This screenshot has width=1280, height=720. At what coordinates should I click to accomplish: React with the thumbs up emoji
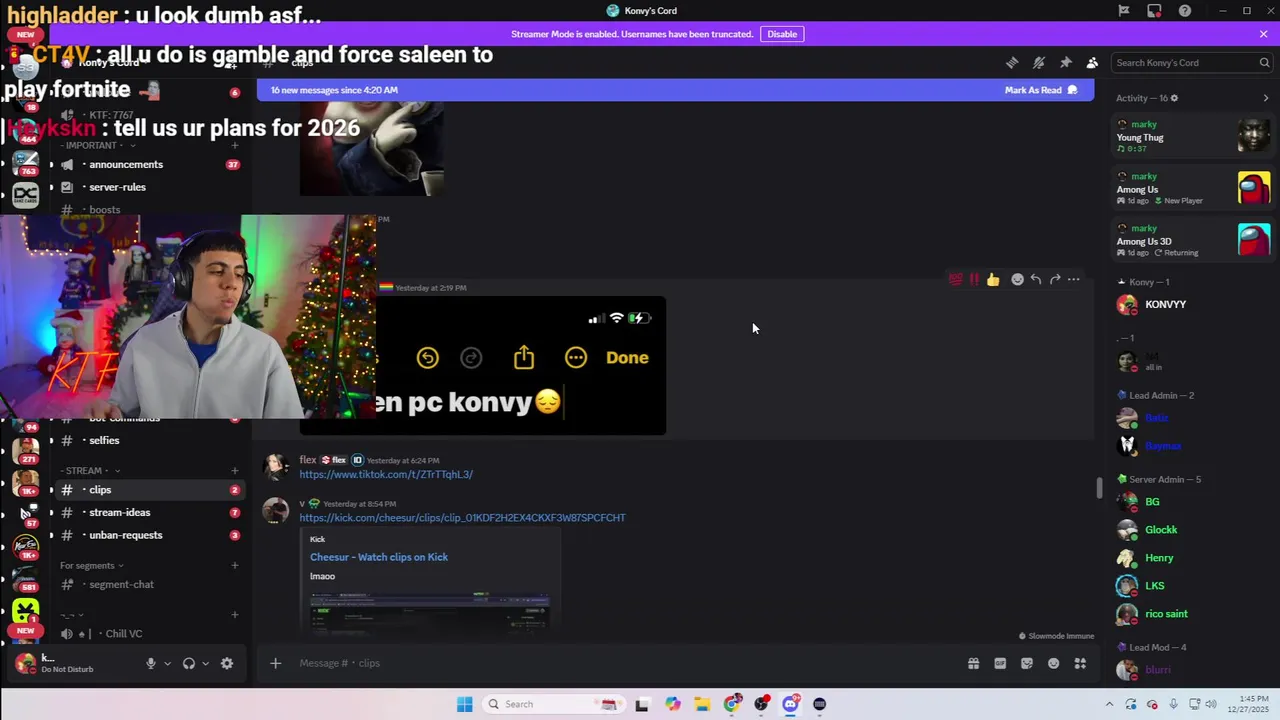point(993,280)
